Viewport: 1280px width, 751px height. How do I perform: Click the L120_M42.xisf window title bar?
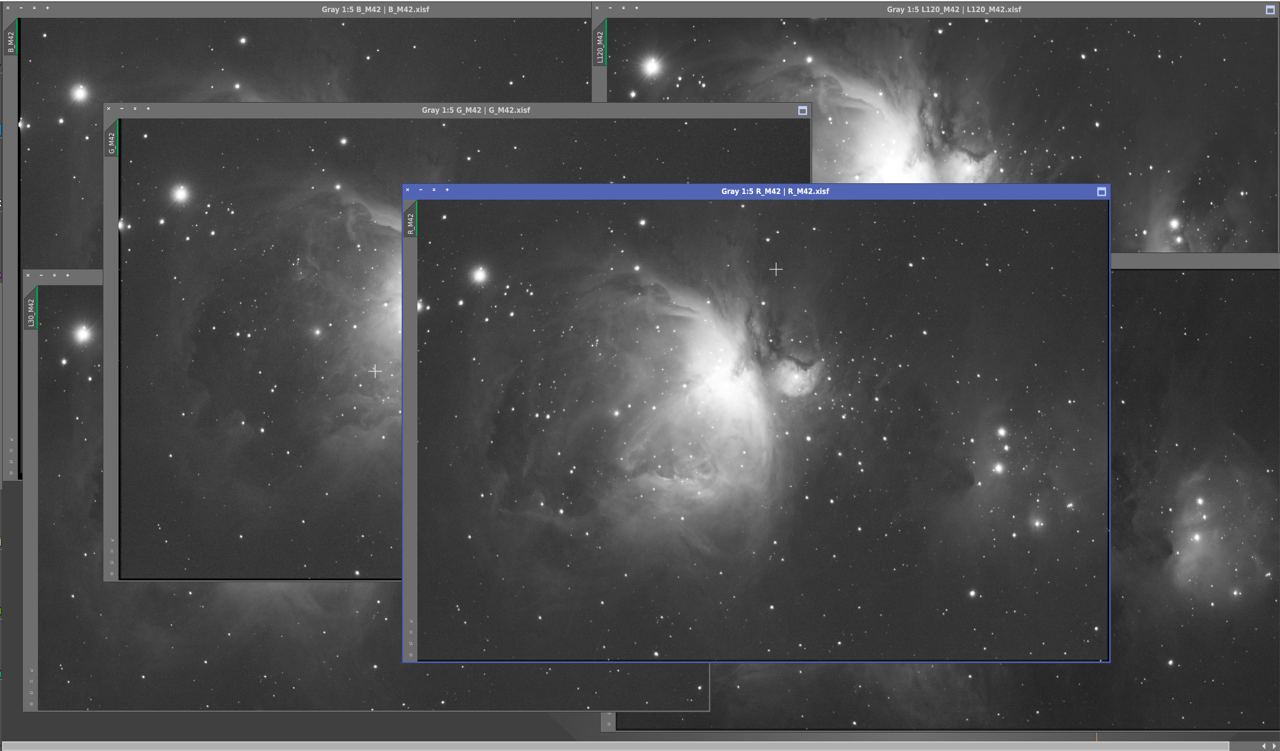point(953,9)
